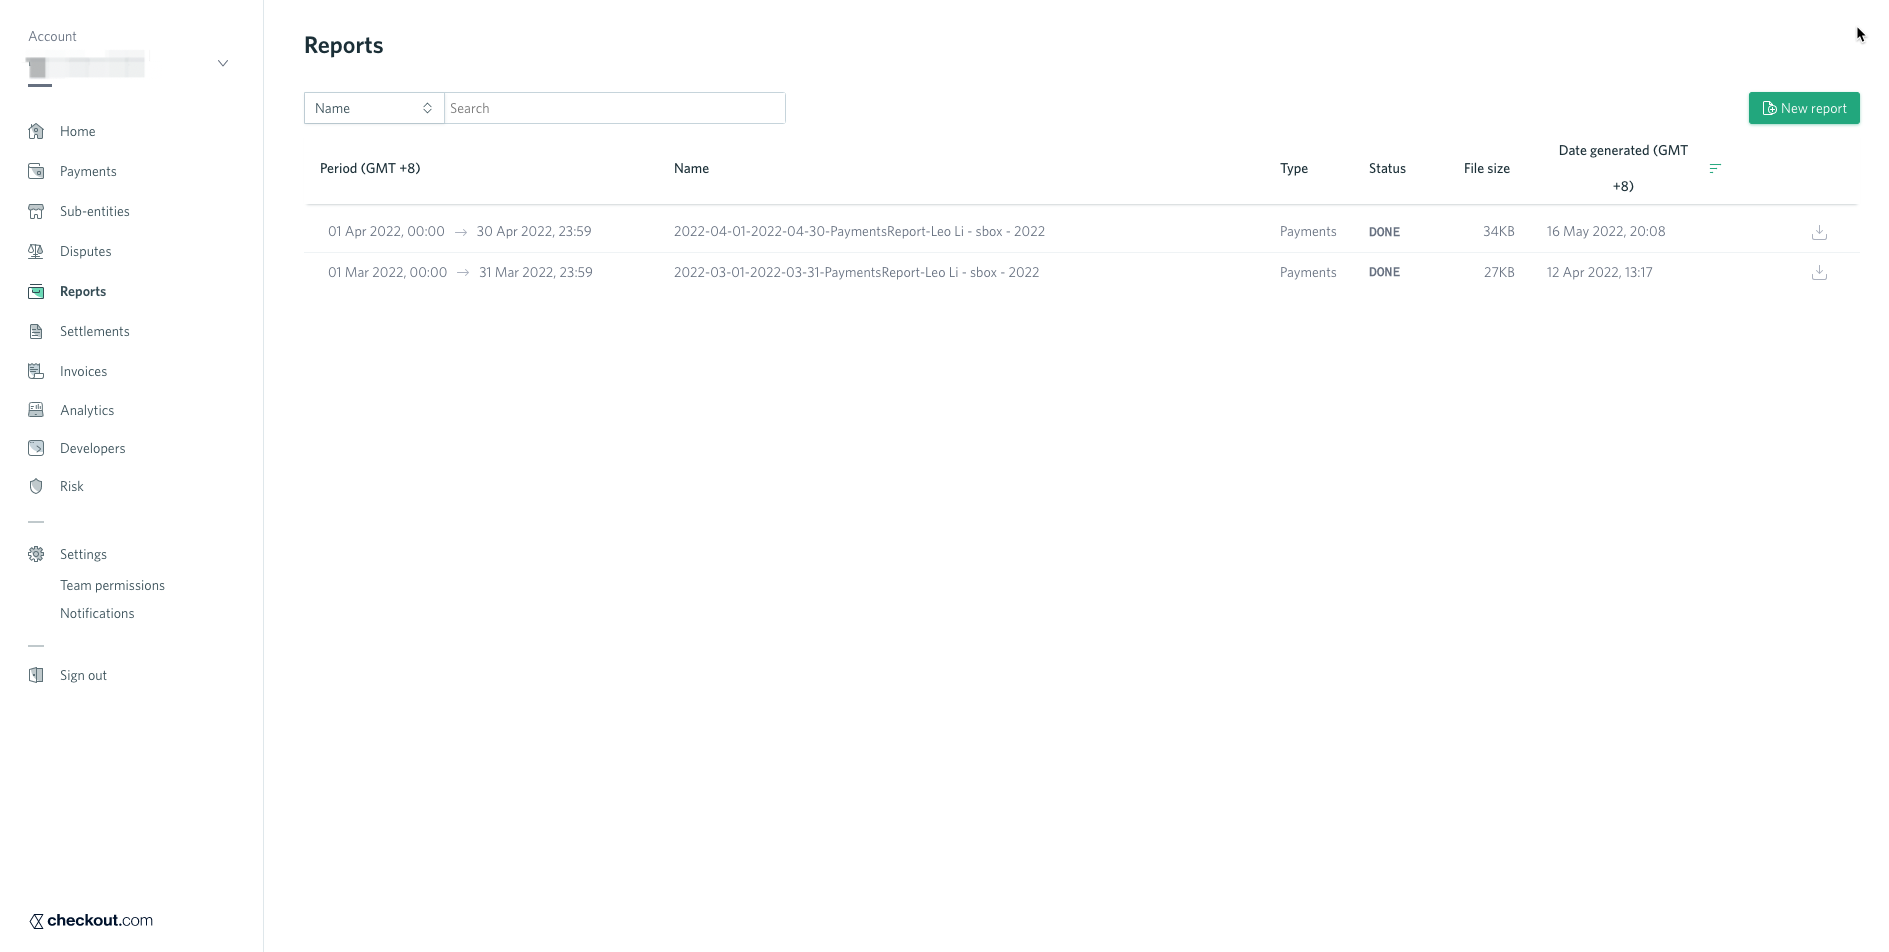Click the New report button

[x=1804, y=108]
